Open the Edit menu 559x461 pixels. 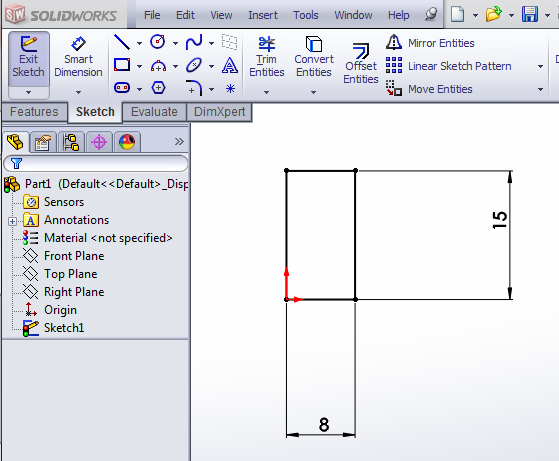tap(185, 15)
